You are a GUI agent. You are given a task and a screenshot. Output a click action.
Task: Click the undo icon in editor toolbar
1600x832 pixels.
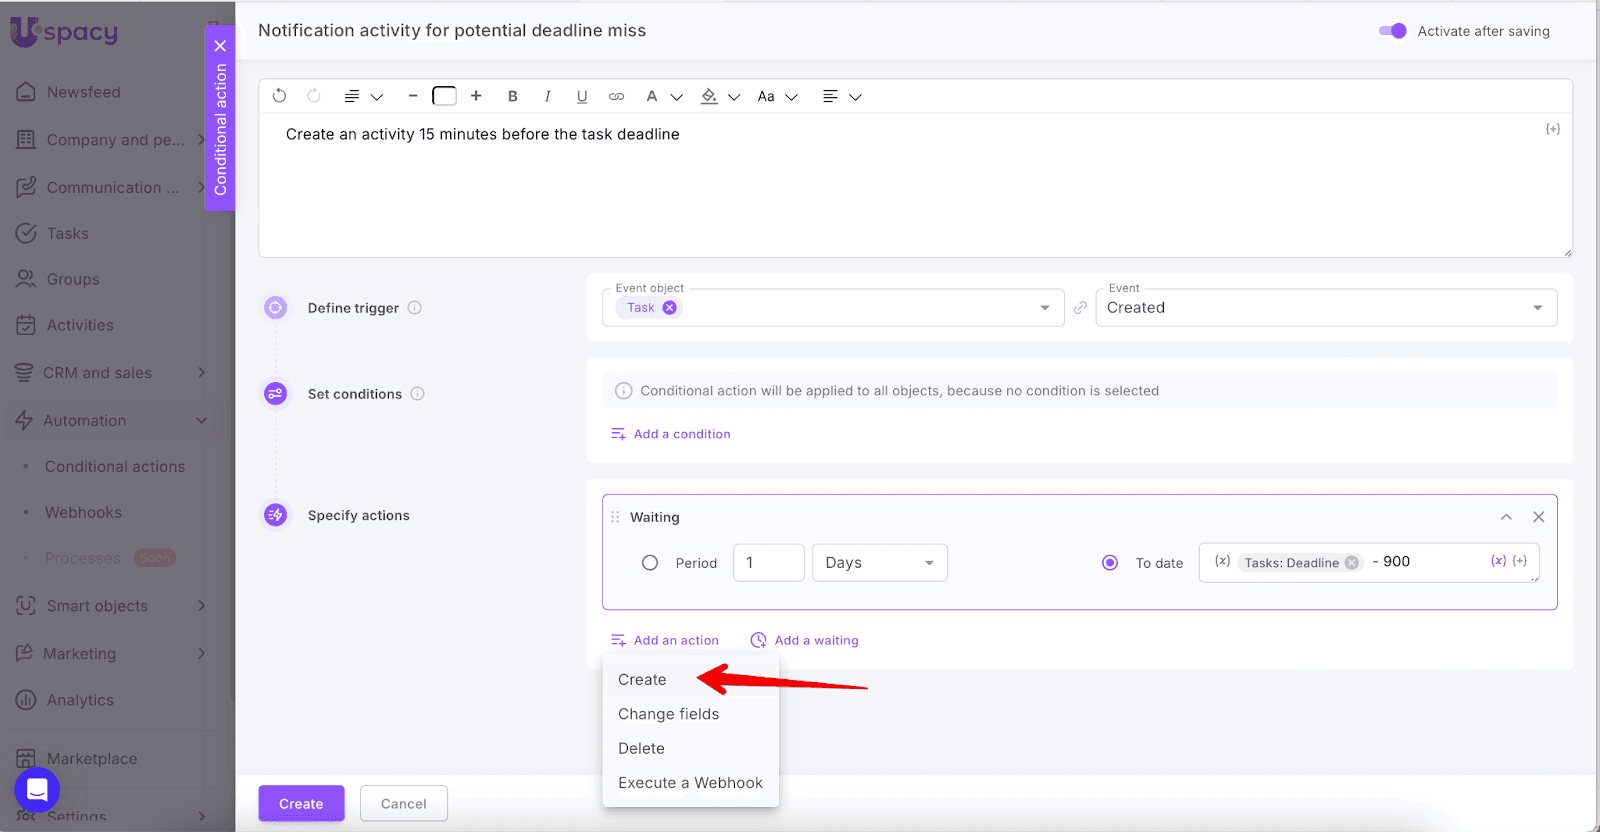click(x=280, y=96)
